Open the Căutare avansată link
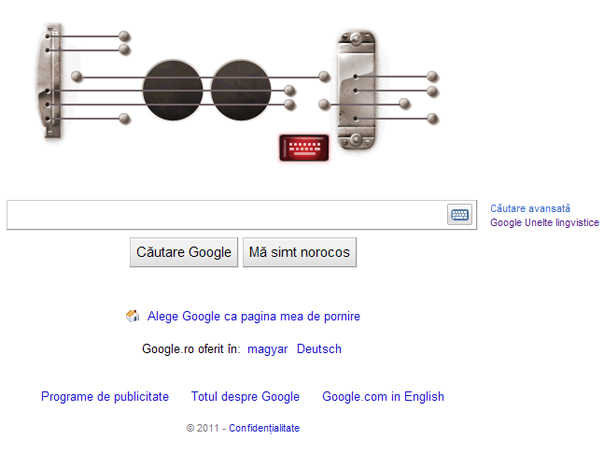Image resolution: width=604 pixels, height=454 pixels. click(x=530, y=208)
